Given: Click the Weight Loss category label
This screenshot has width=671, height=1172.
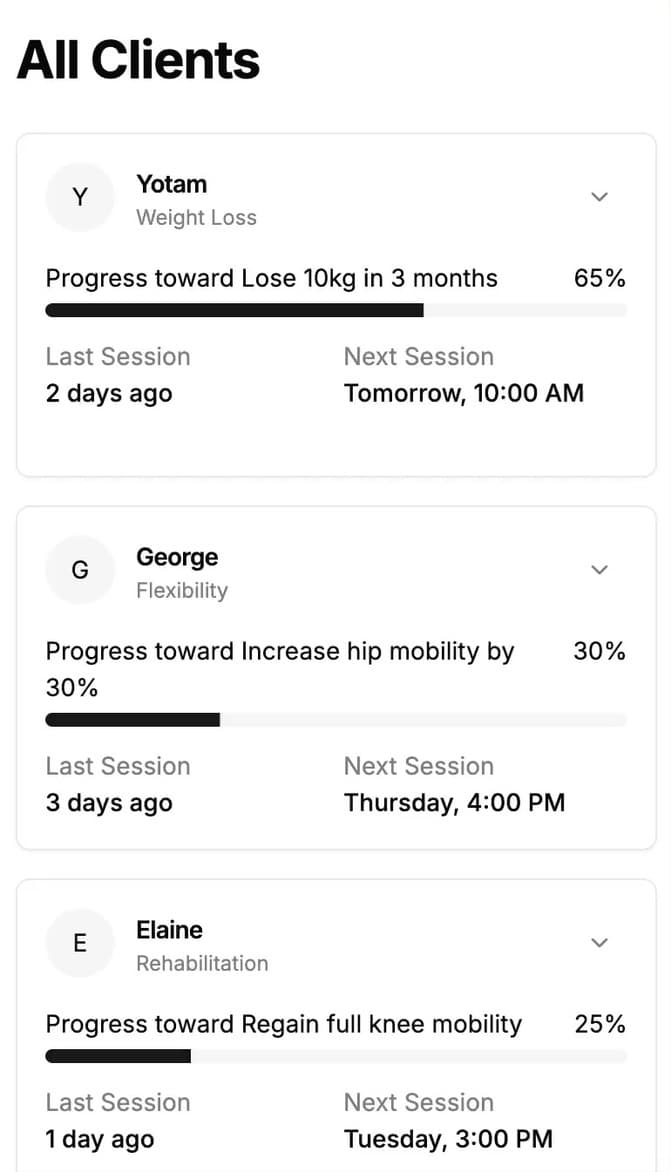Looking at the screenshot, I should (196, 218).
